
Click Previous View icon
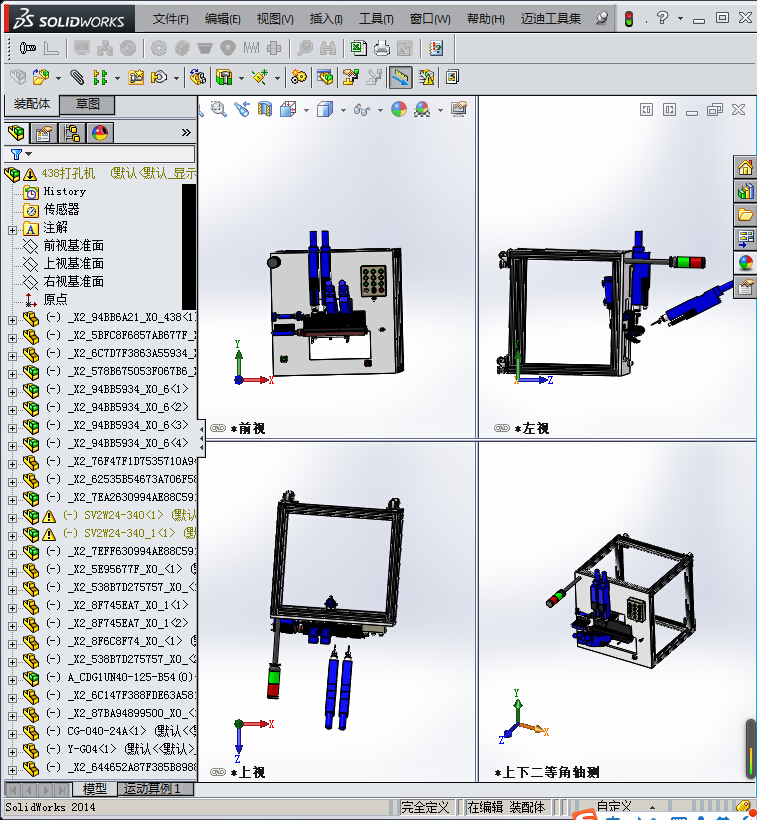click(242, 109)
